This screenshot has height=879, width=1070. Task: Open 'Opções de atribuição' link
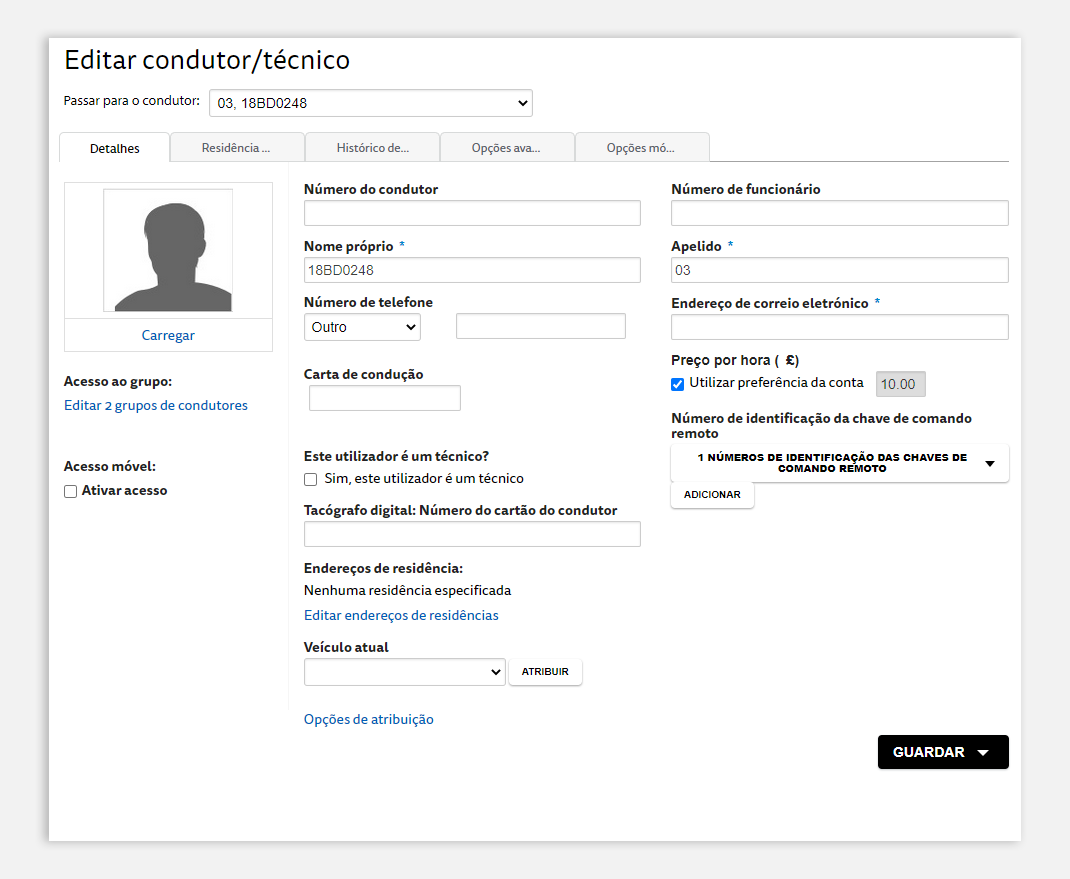coord(368,719)
